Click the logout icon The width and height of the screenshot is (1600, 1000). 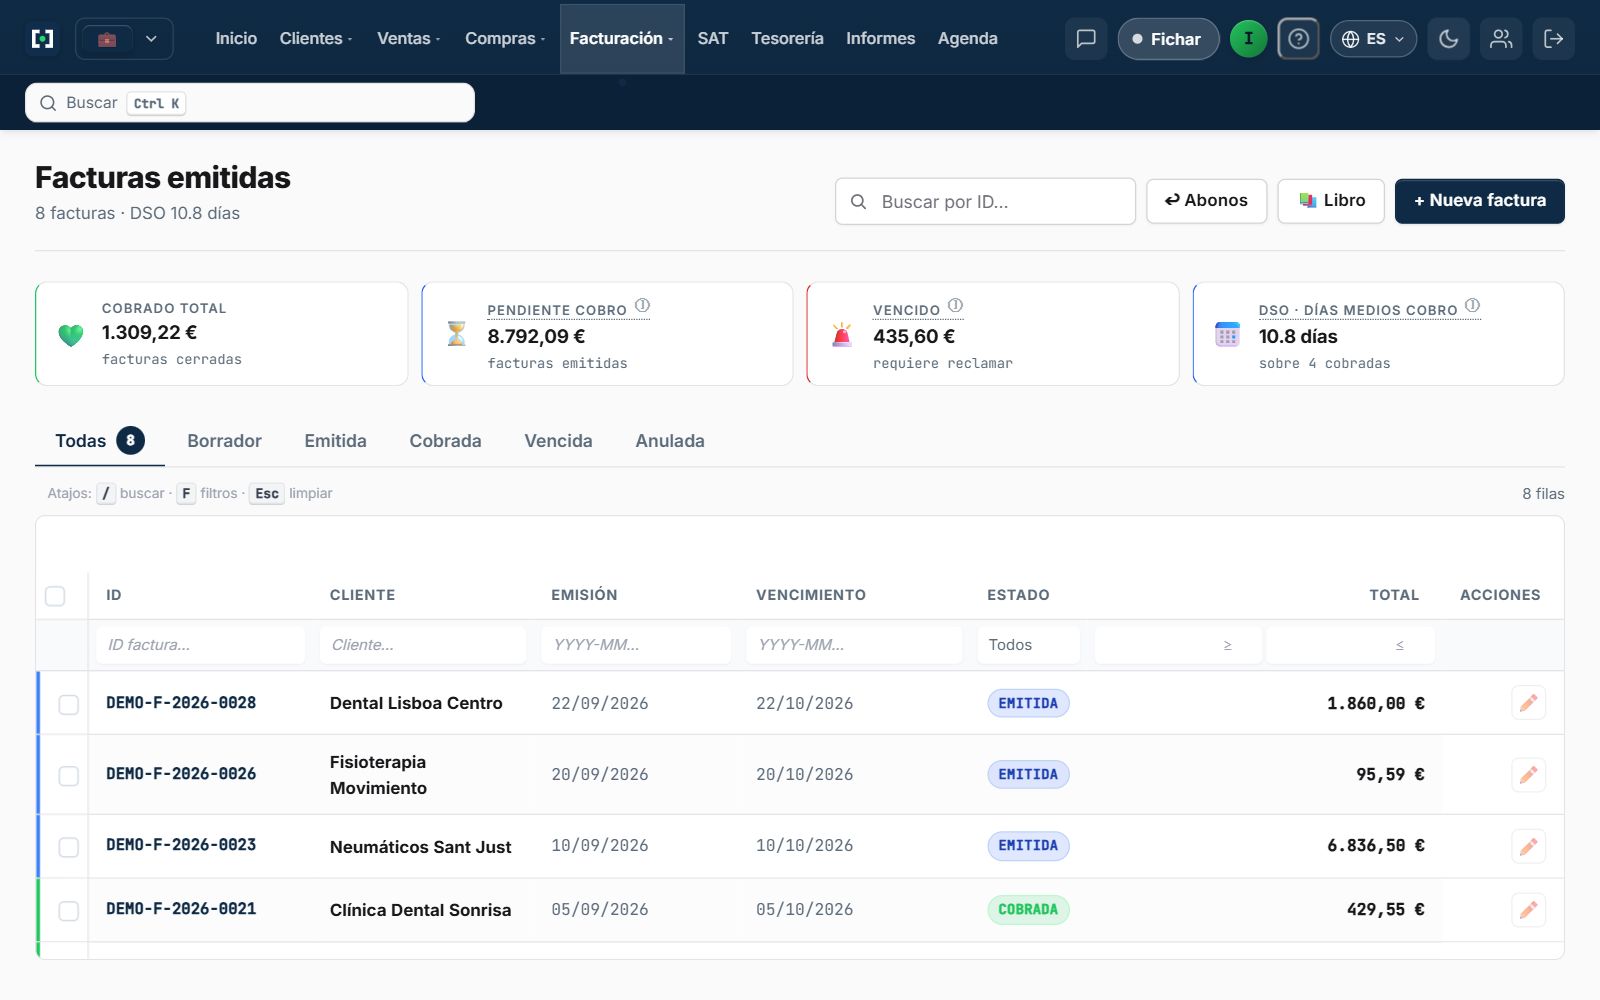tap(1554, 39)
